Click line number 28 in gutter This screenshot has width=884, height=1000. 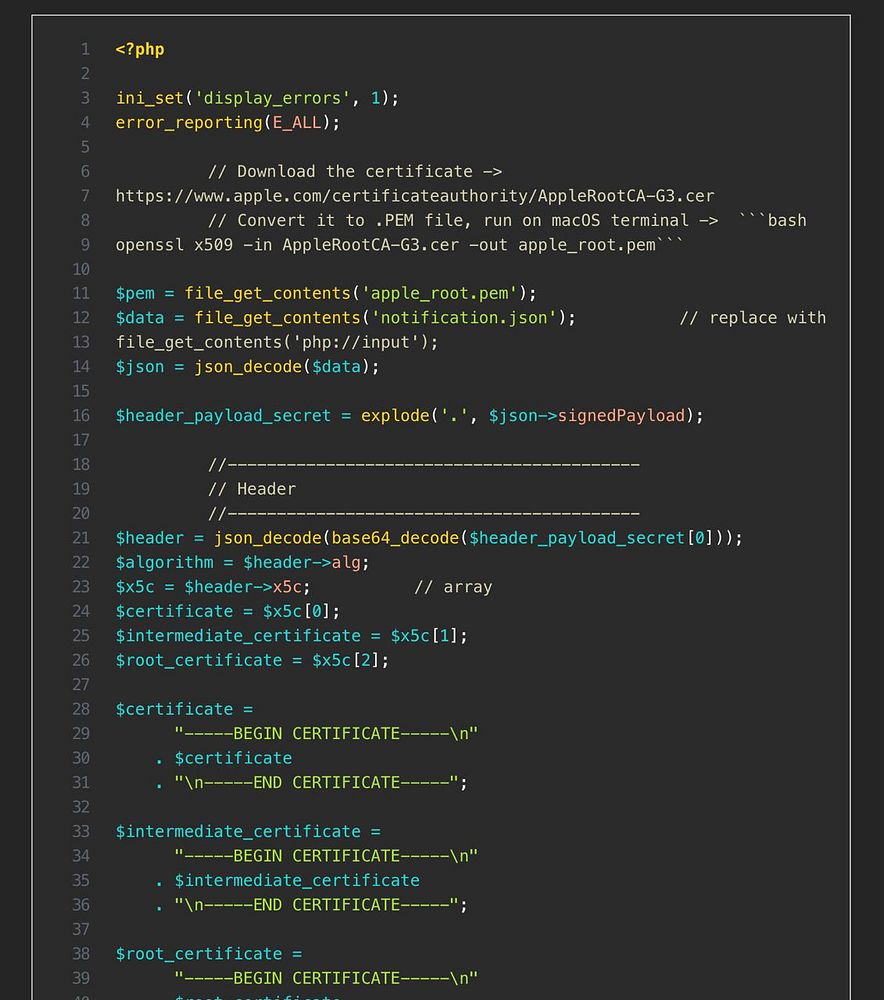click(81, 709)
